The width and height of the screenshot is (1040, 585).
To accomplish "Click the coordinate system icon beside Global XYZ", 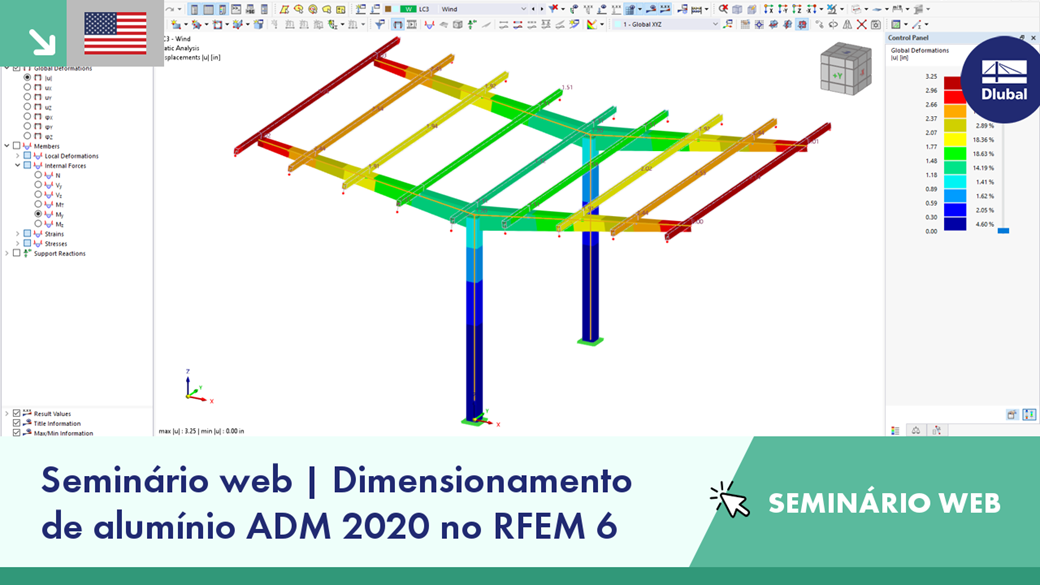I will 728,25.
